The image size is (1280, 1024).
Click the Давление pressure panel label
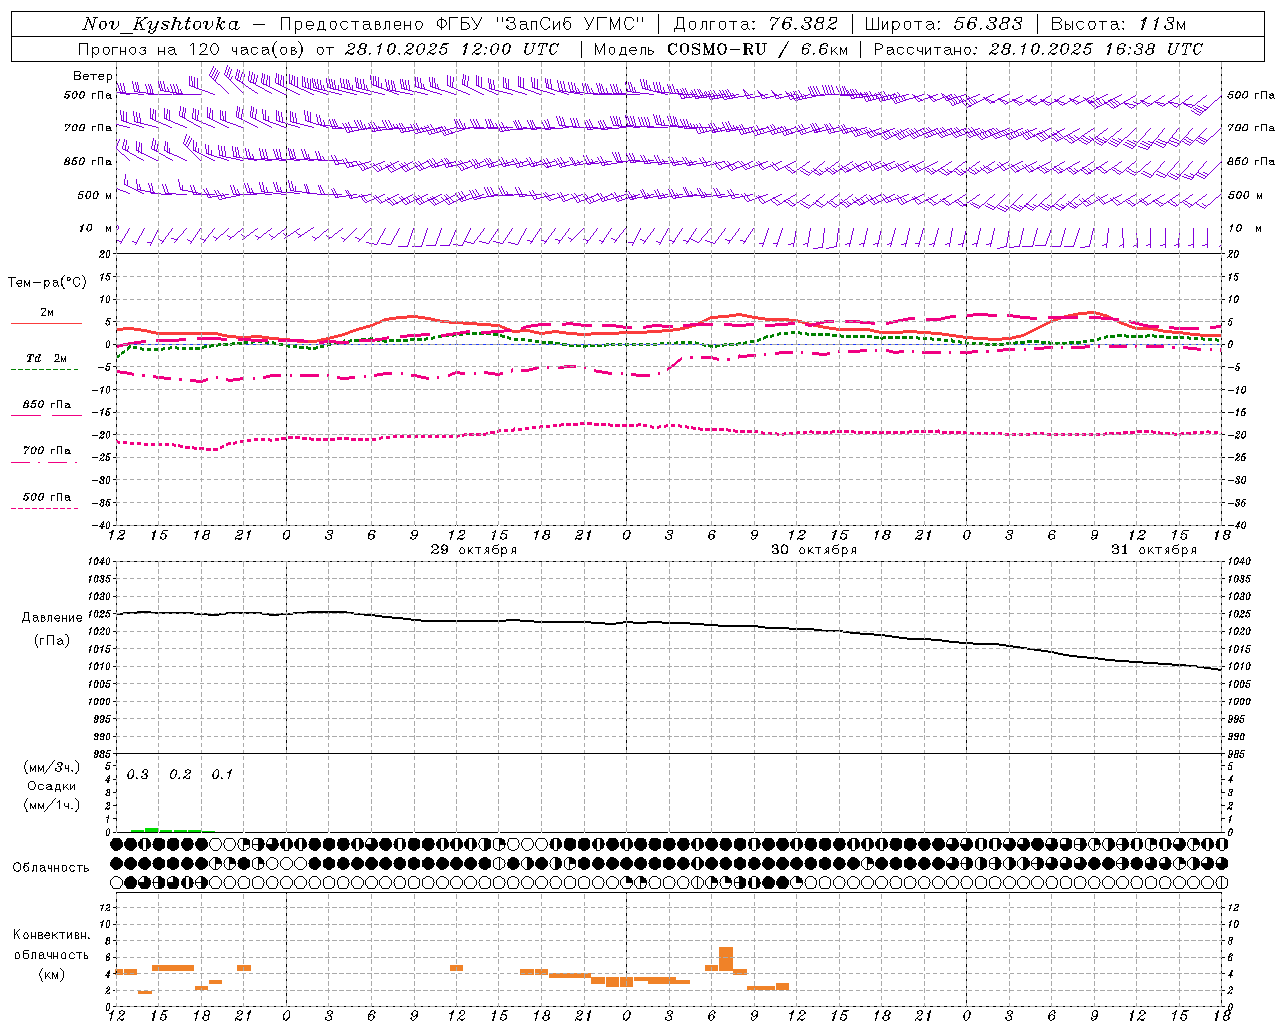point(52,618)
